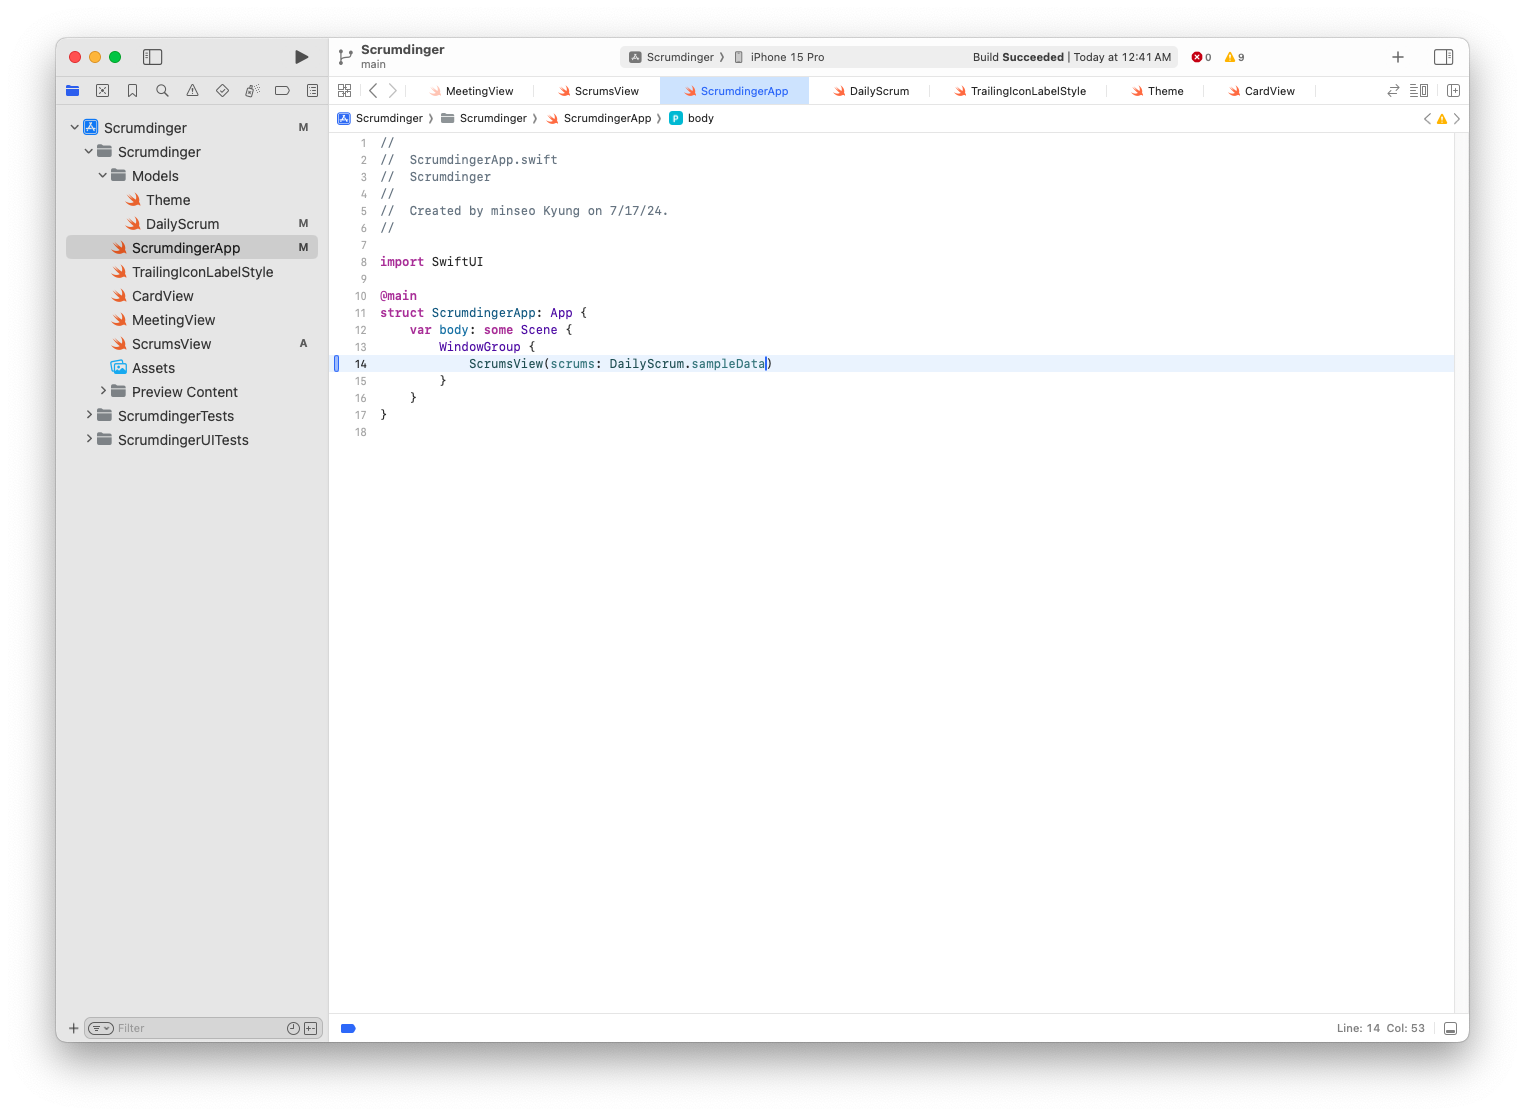Click the code review arrows icon

click(1393, 91)
